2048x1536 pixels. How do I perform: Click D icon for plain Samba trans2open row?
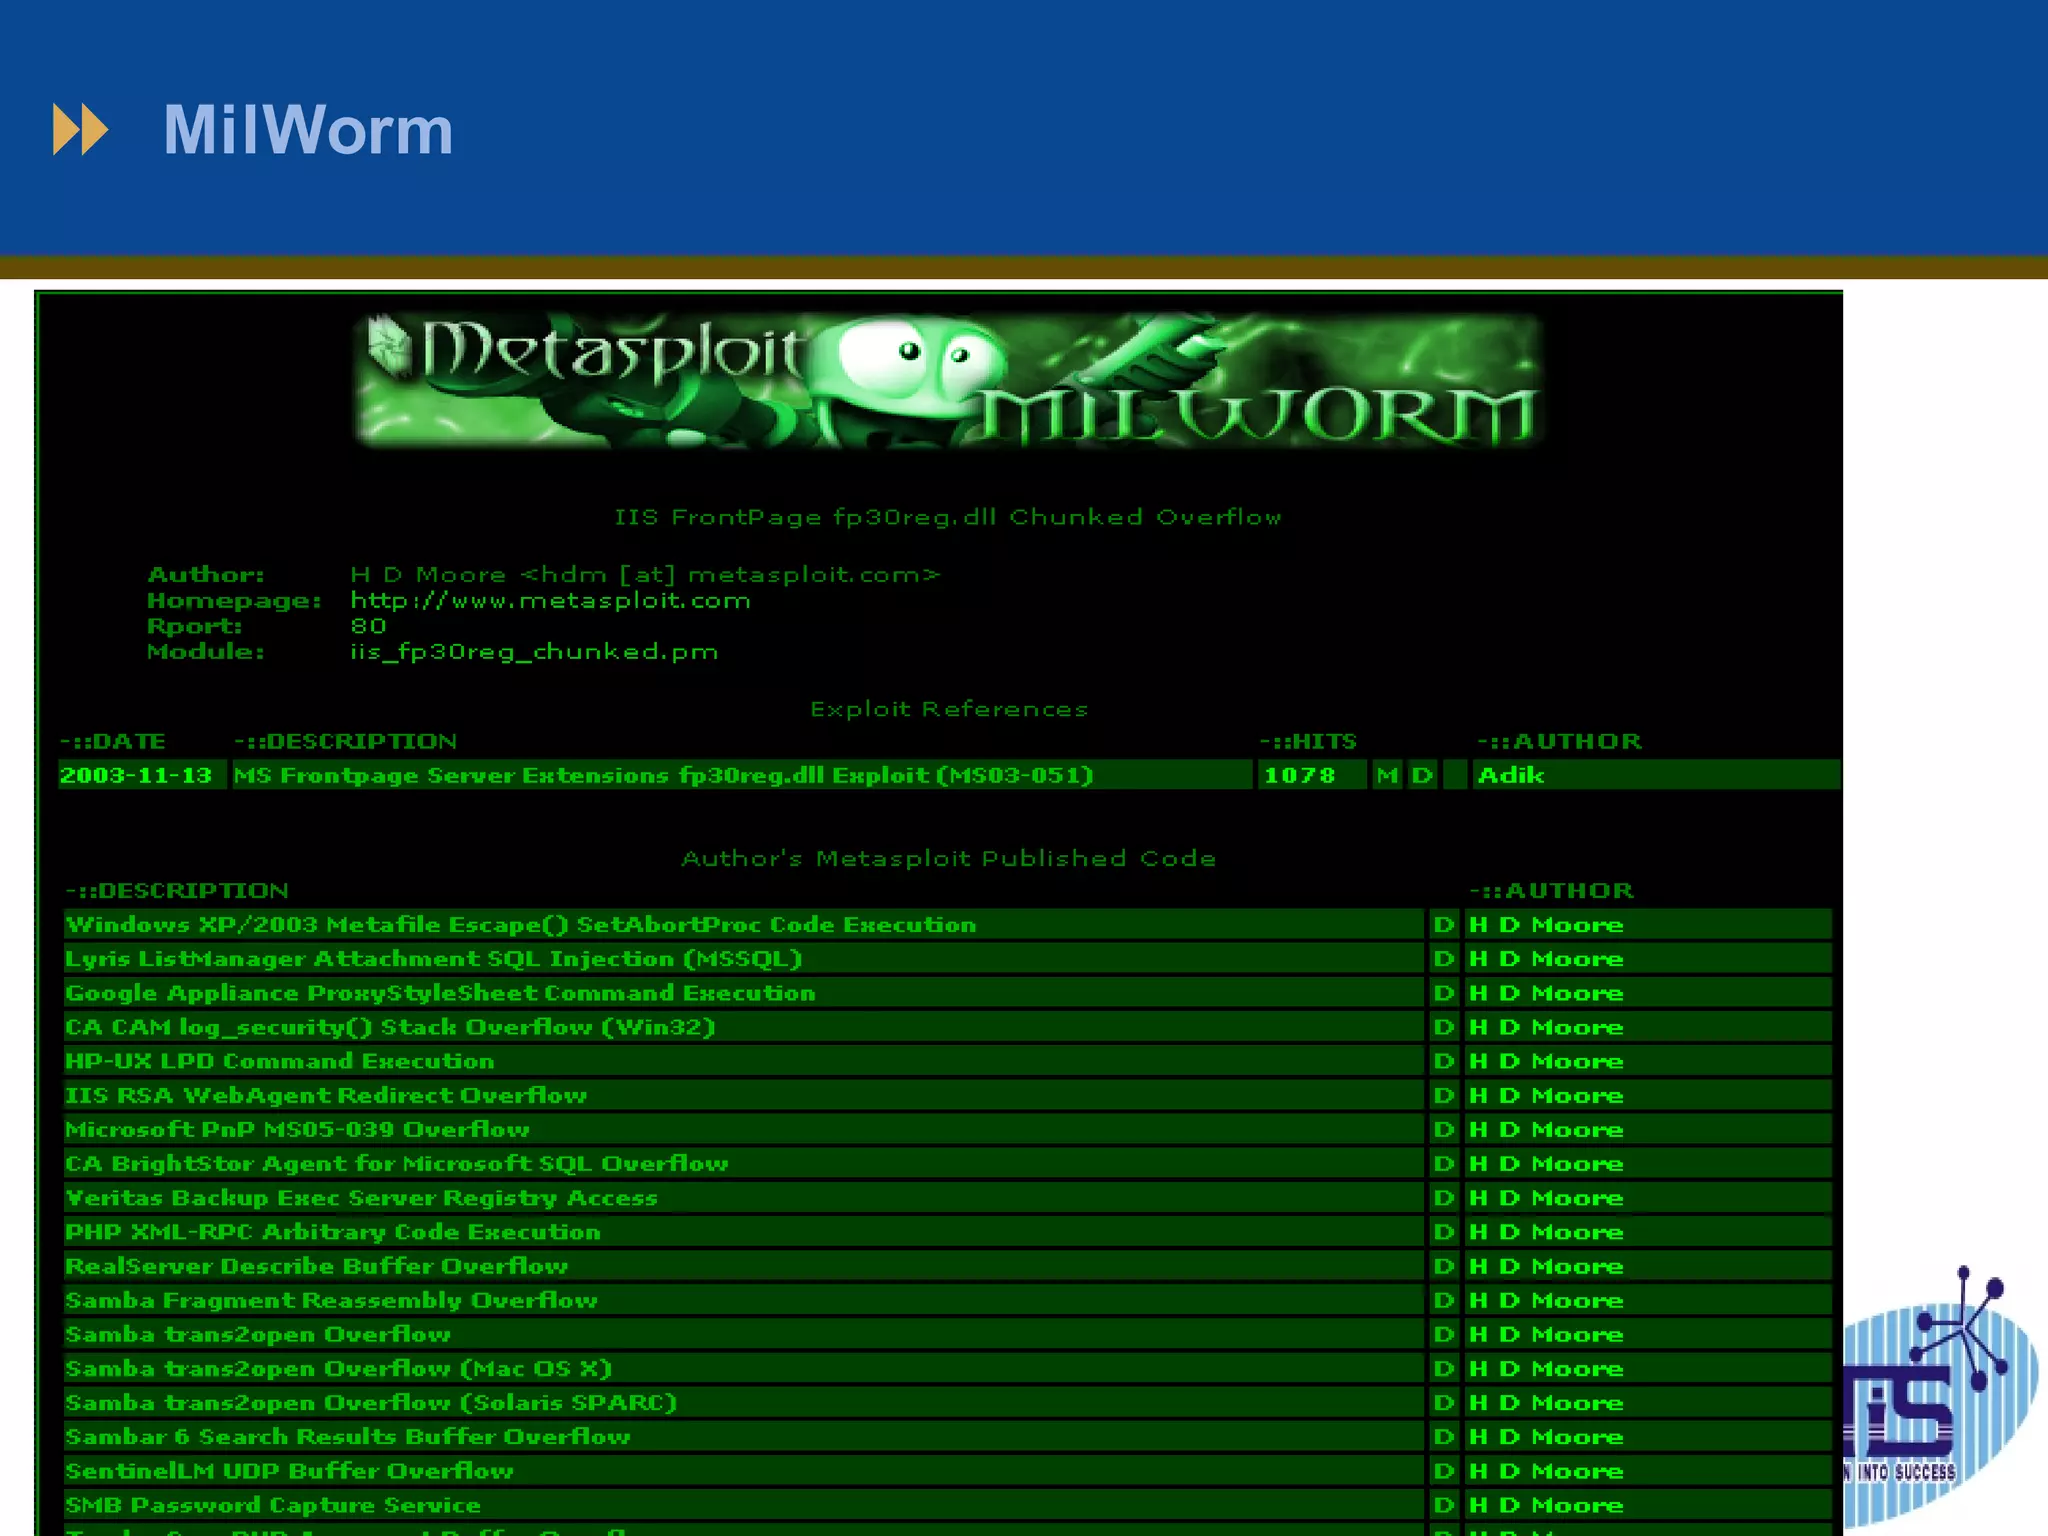pyautogui.click(x=1443, y=1334)
